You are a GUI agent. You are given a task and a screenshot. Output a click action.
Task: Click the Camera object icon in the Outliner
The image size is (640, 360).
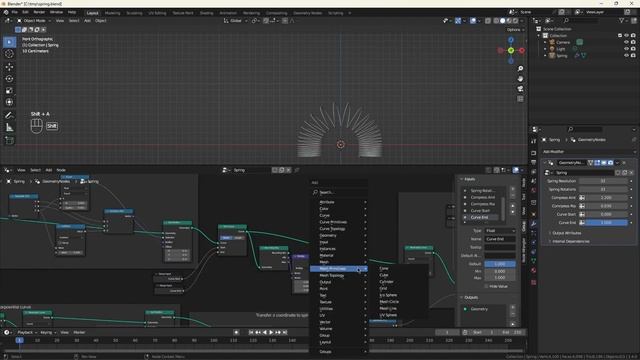point(552,42)
